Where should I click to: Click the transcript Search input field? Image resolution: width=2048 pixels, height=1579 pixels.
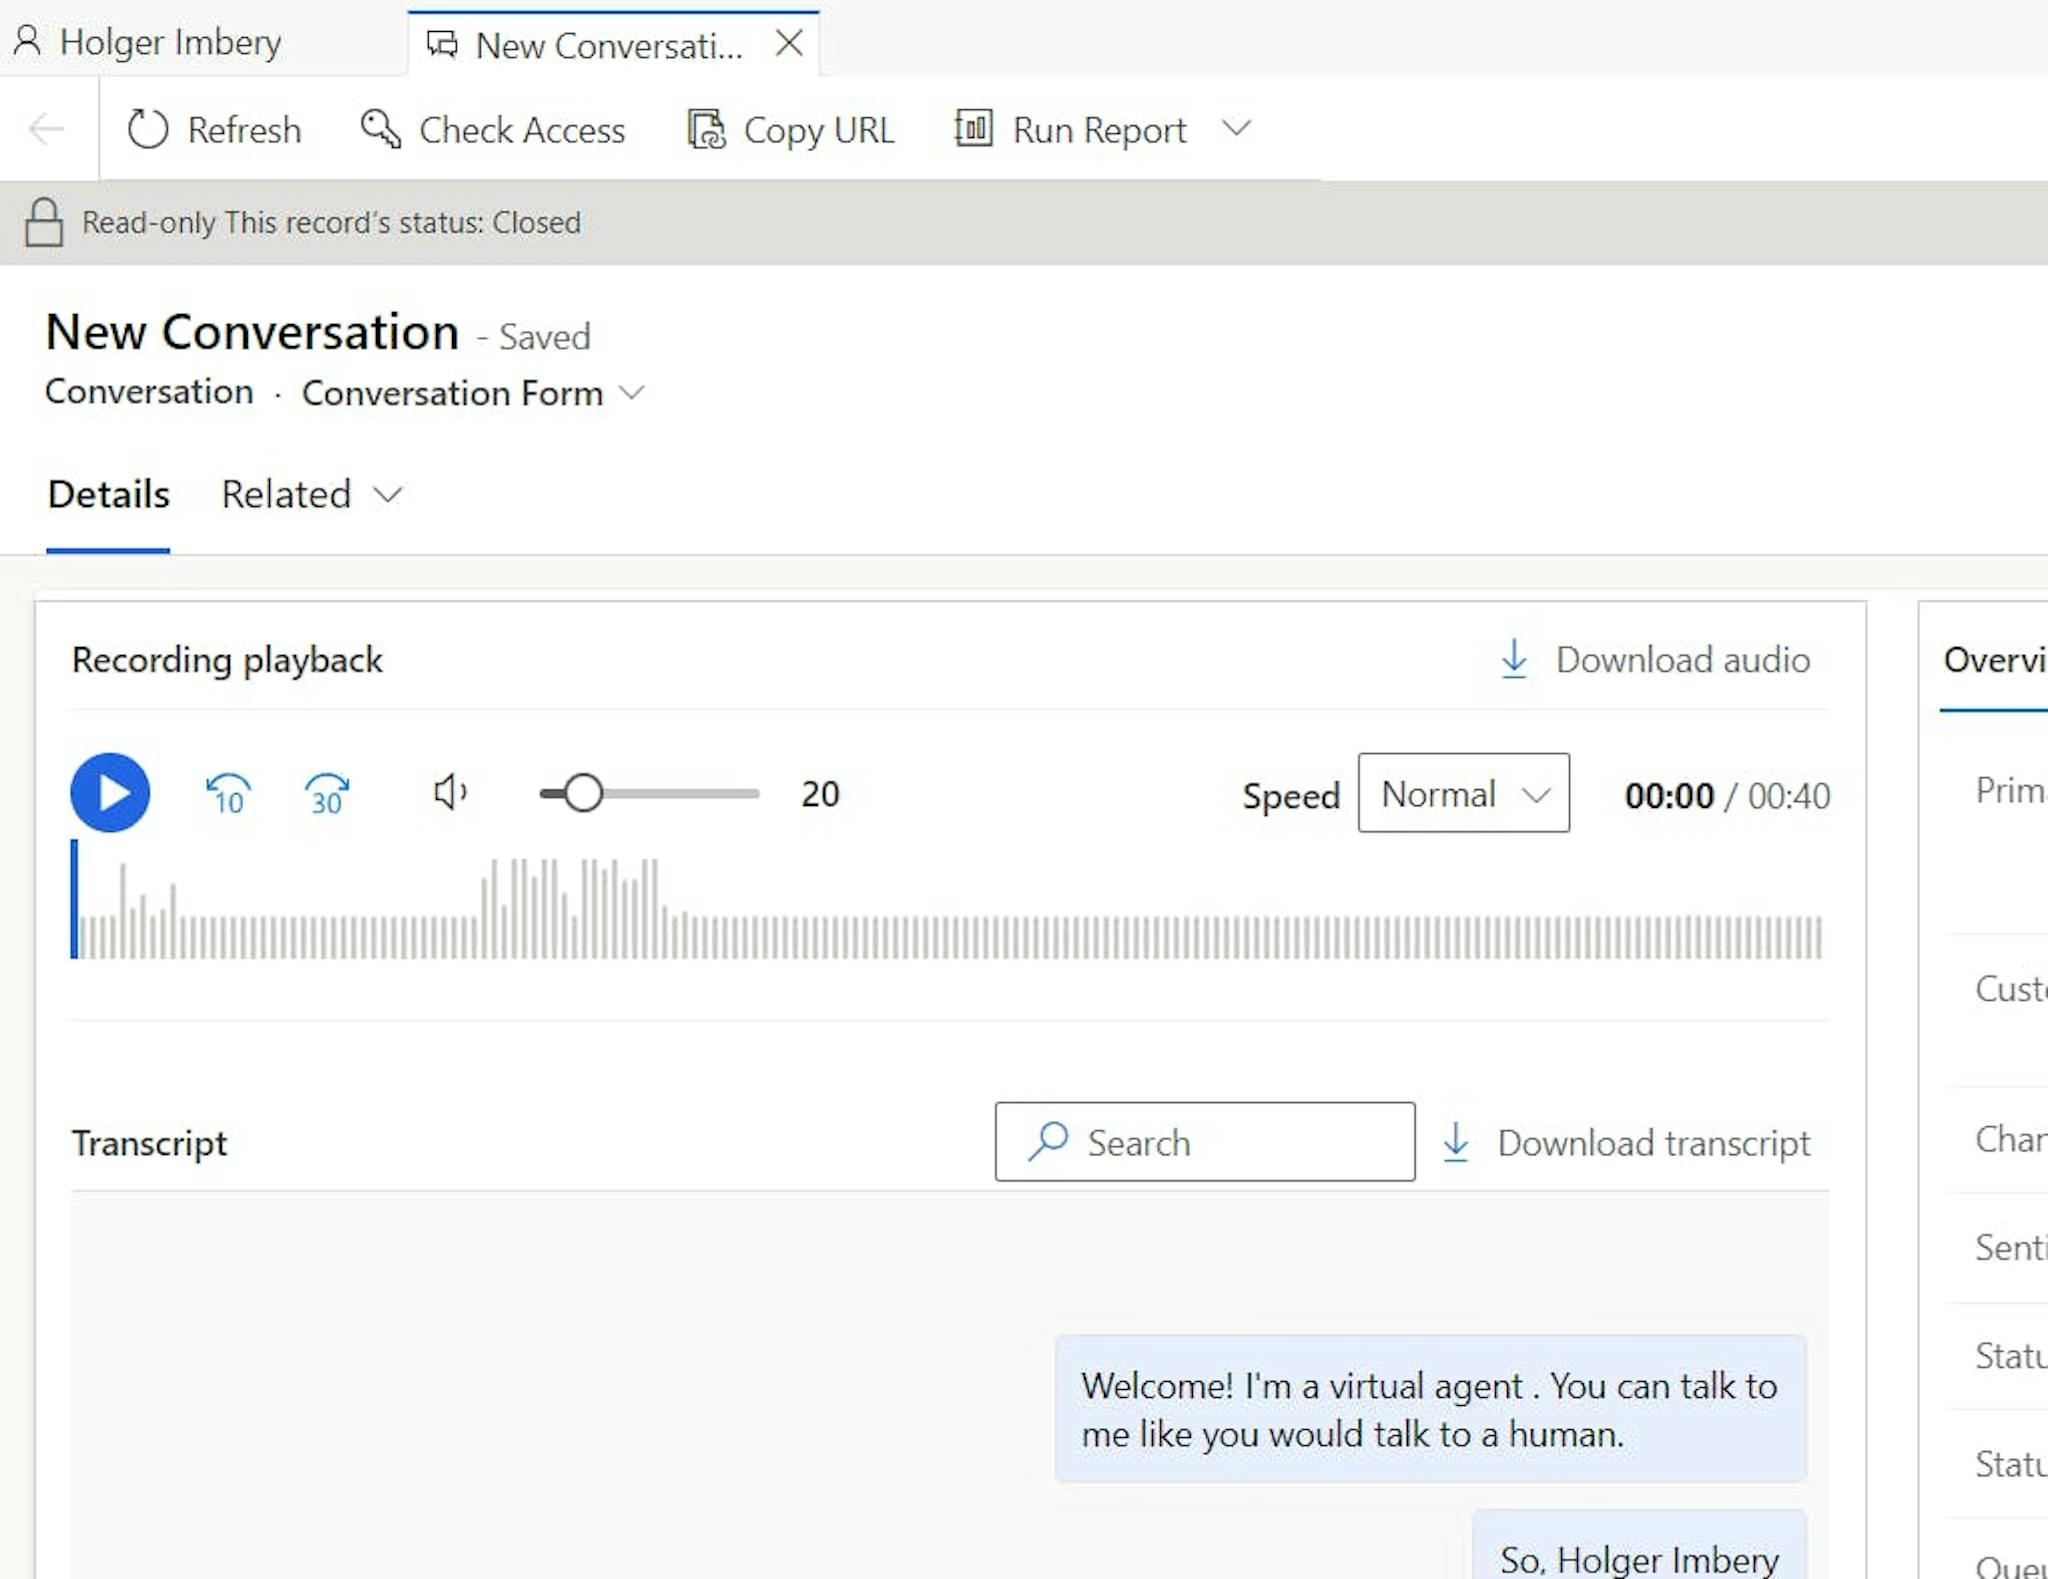tap(1206, 1141)
